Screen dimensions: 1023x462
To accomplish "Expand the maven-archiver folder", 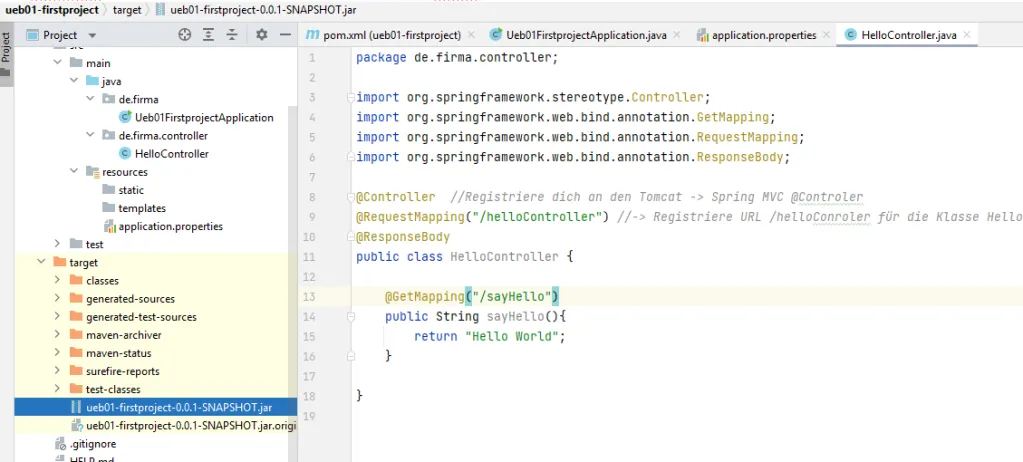I will tap(58, 335).
